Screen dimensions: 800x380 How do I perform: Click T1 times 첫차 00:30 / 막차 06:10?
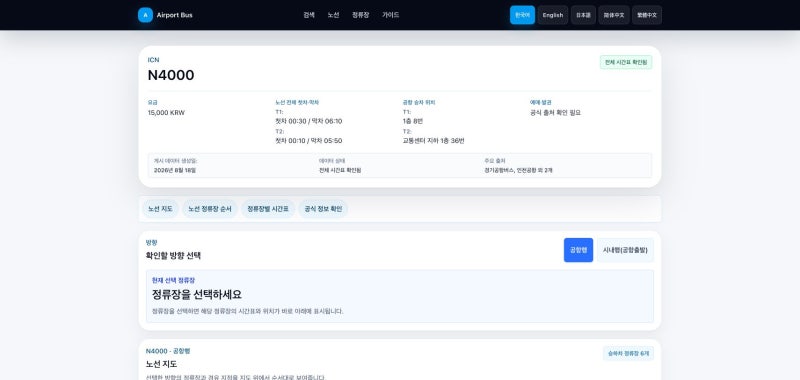309,121
